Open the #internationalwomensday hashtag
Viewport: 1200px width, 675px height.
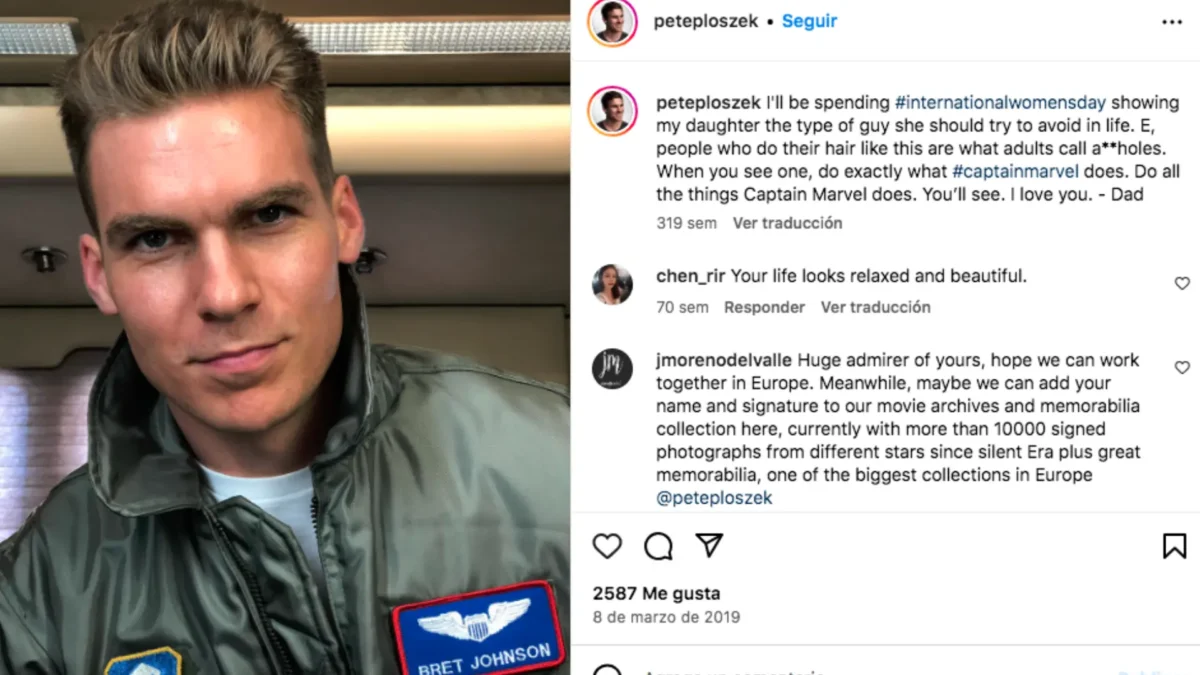point(1000,102)
